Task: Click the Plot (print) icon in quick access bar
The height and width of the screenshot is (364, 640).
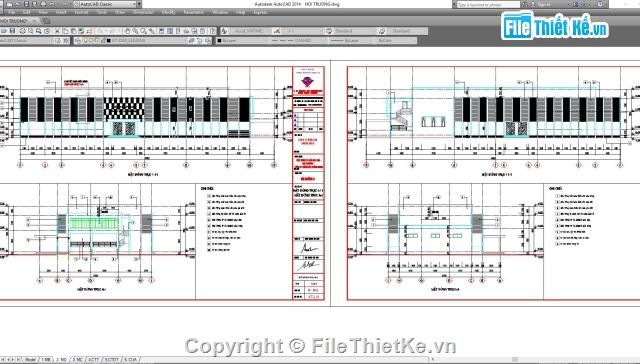Action: coord(43,4)
